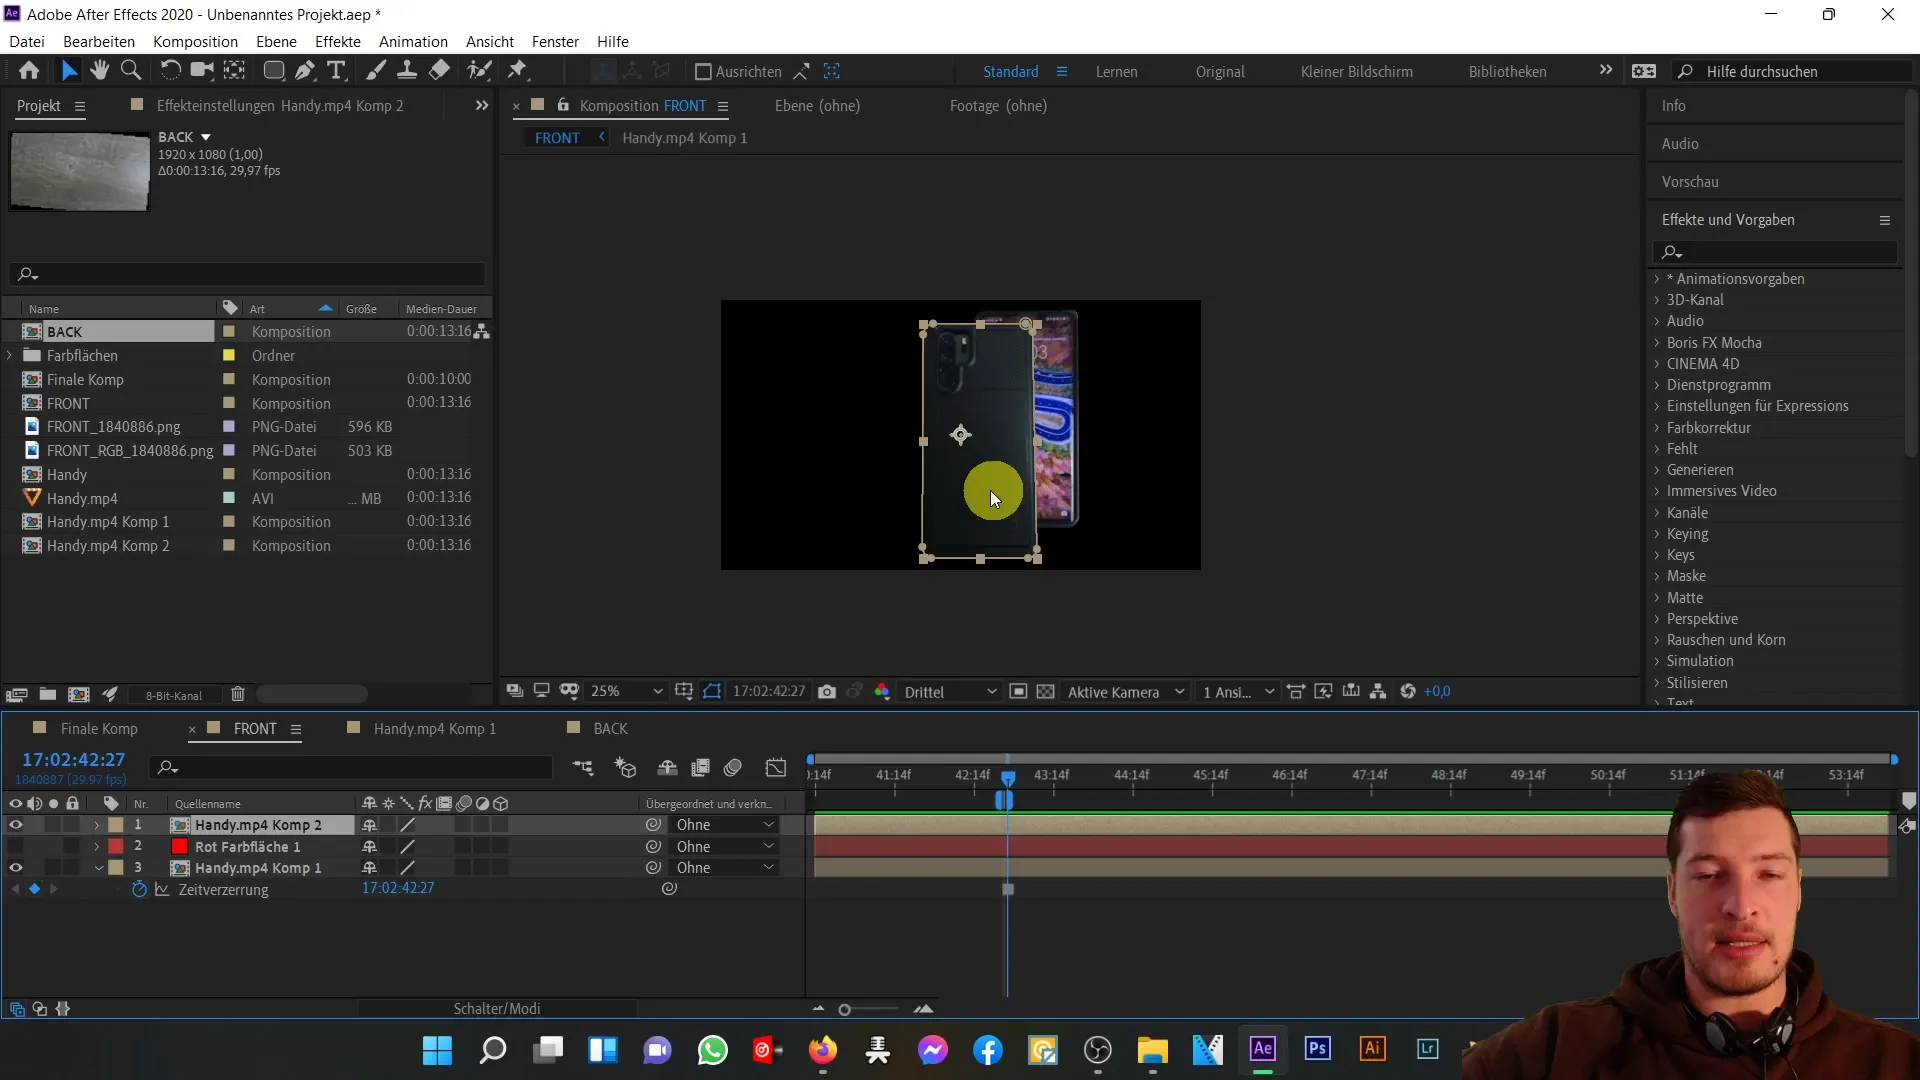Toggle time-remapping icon on layer
This screenshot has height=1080, width=1920.
(141, 889)
